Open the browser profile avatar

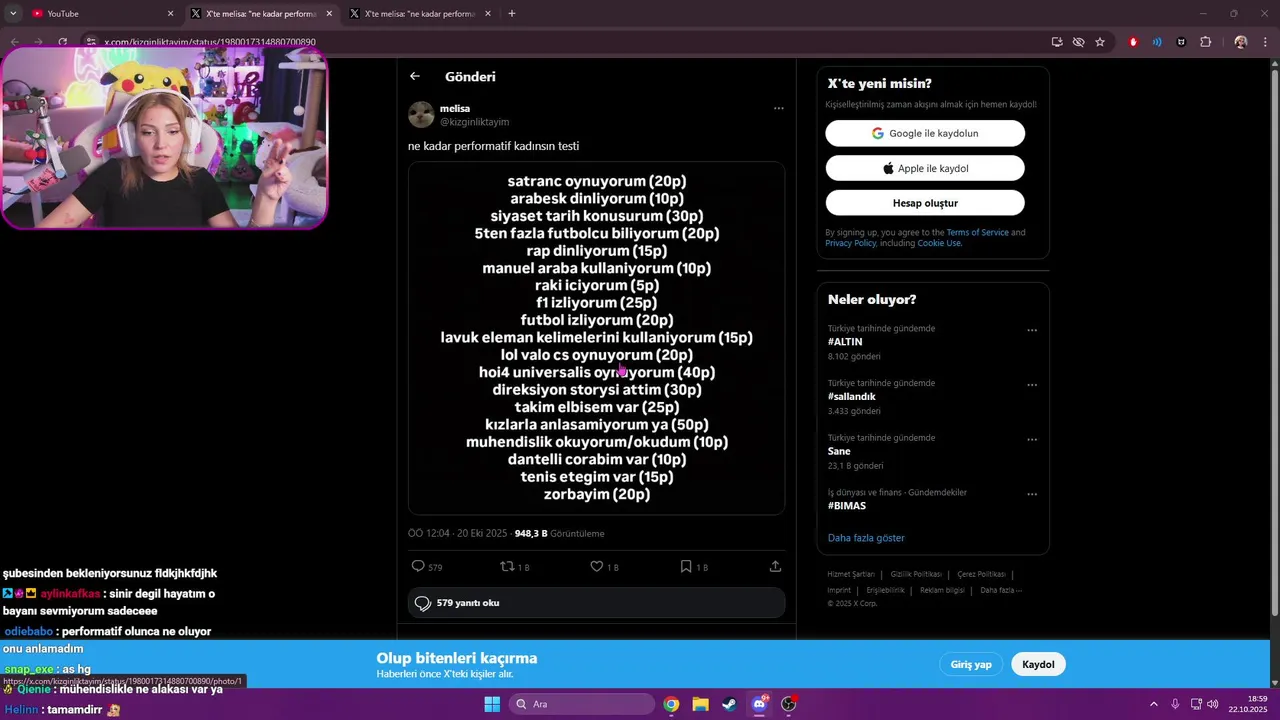[1241, 42]
